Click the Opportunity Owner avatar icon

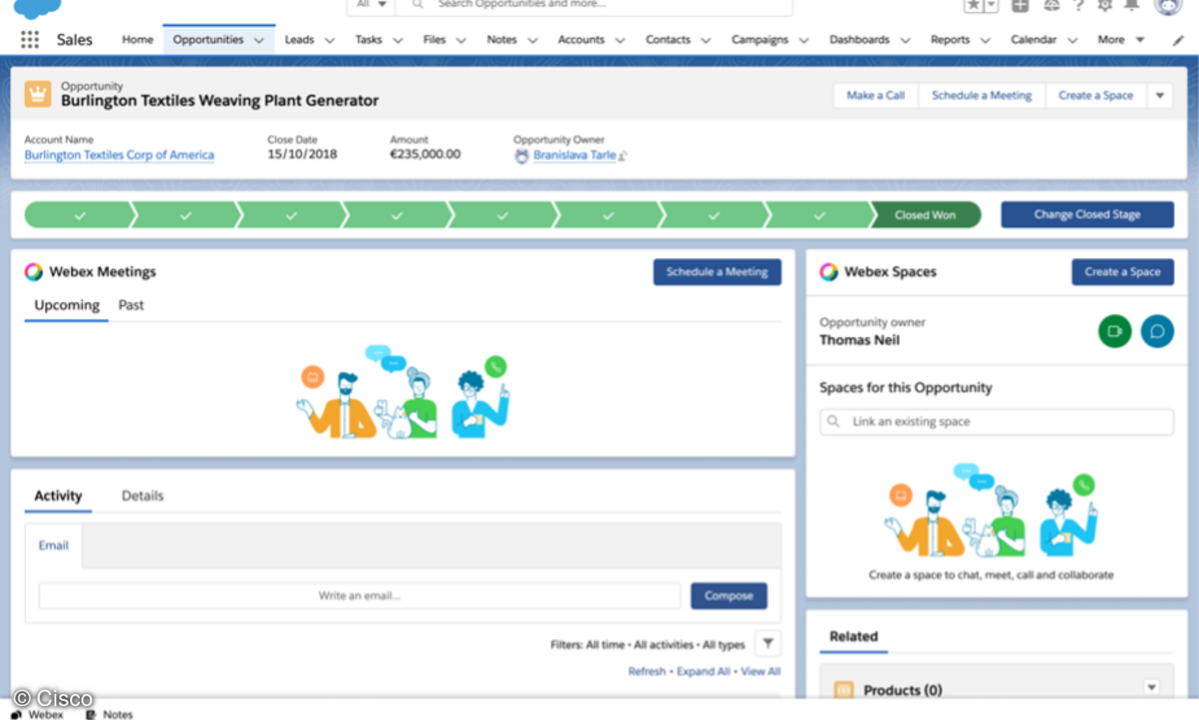[x=522, y=156]
